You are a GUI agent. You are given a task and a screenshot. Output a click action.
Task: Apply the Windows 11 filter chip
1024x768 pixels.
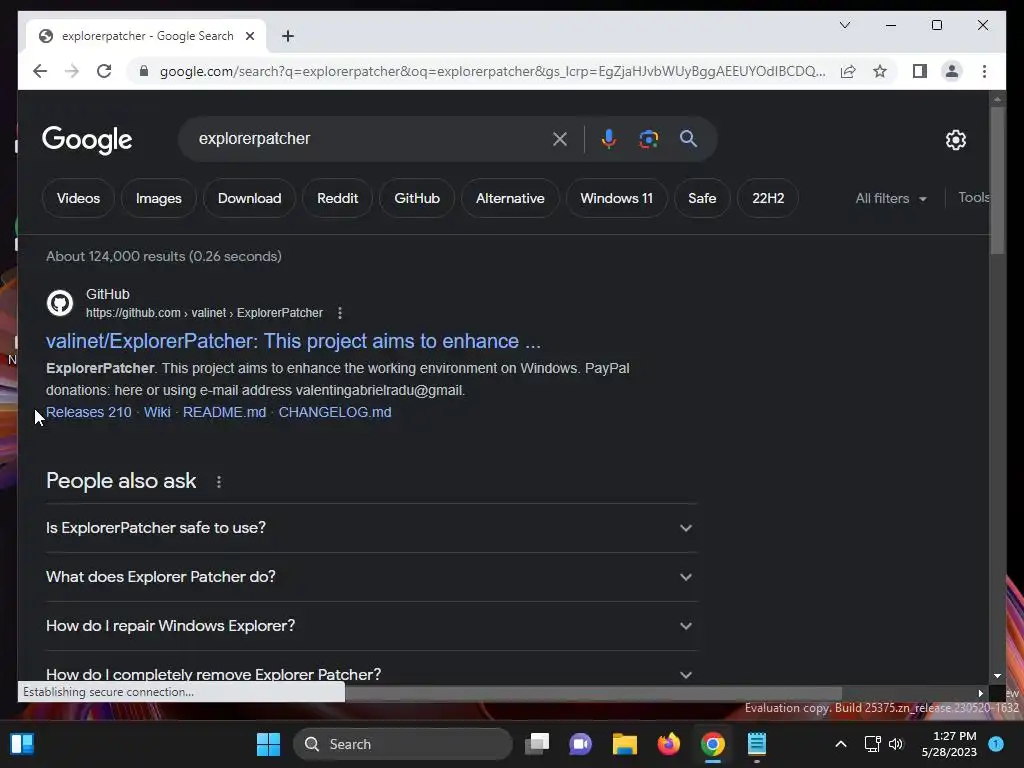(616, 198)
